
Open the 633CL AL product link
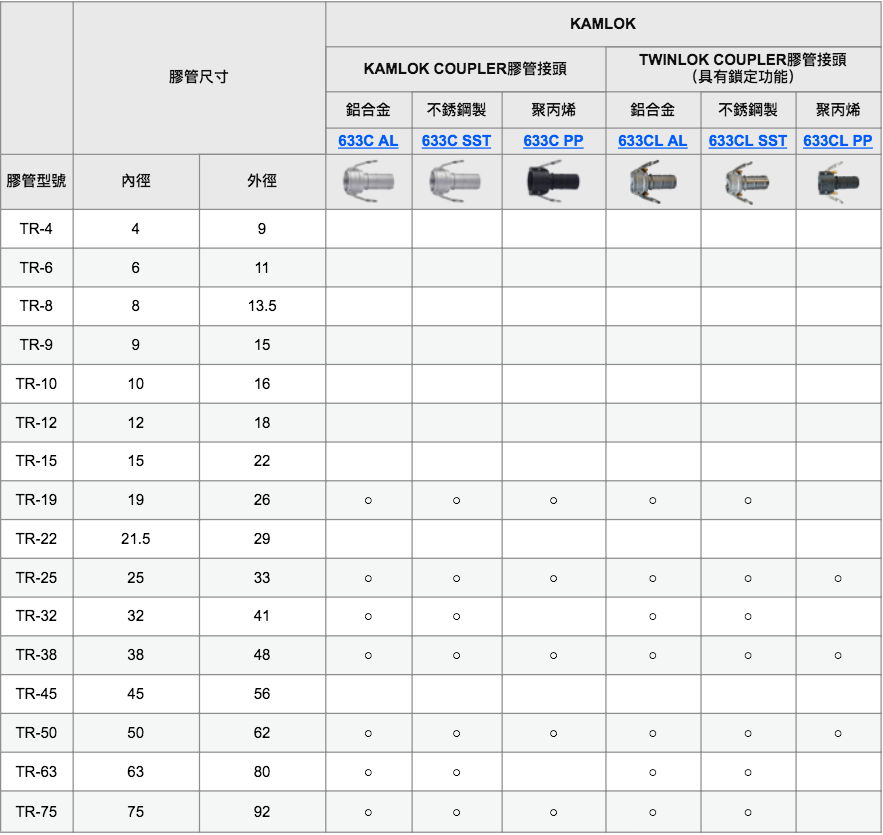(652, 141)
